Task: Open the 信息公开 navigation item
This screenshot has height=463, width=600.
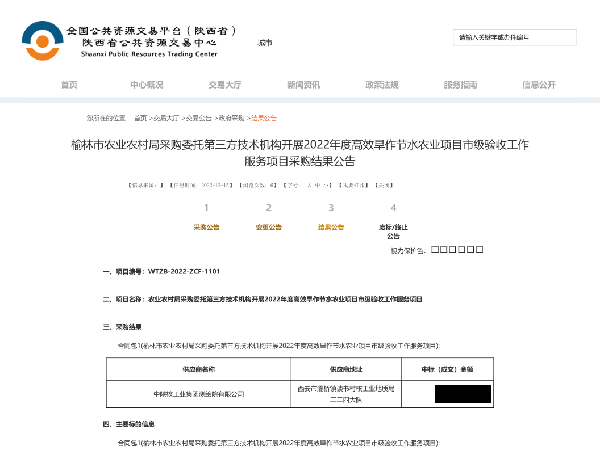Action: pyautogui.click(x=538, y=85)
